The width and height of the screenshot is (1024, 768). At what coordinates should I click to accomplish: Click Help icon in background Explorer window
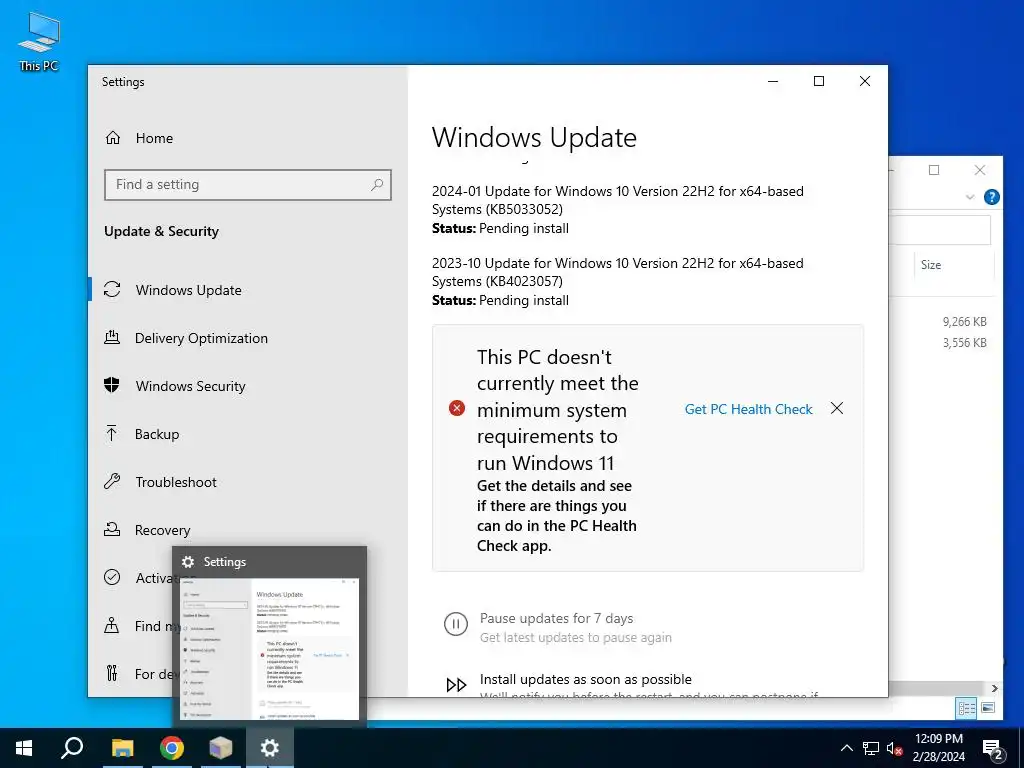991,197
